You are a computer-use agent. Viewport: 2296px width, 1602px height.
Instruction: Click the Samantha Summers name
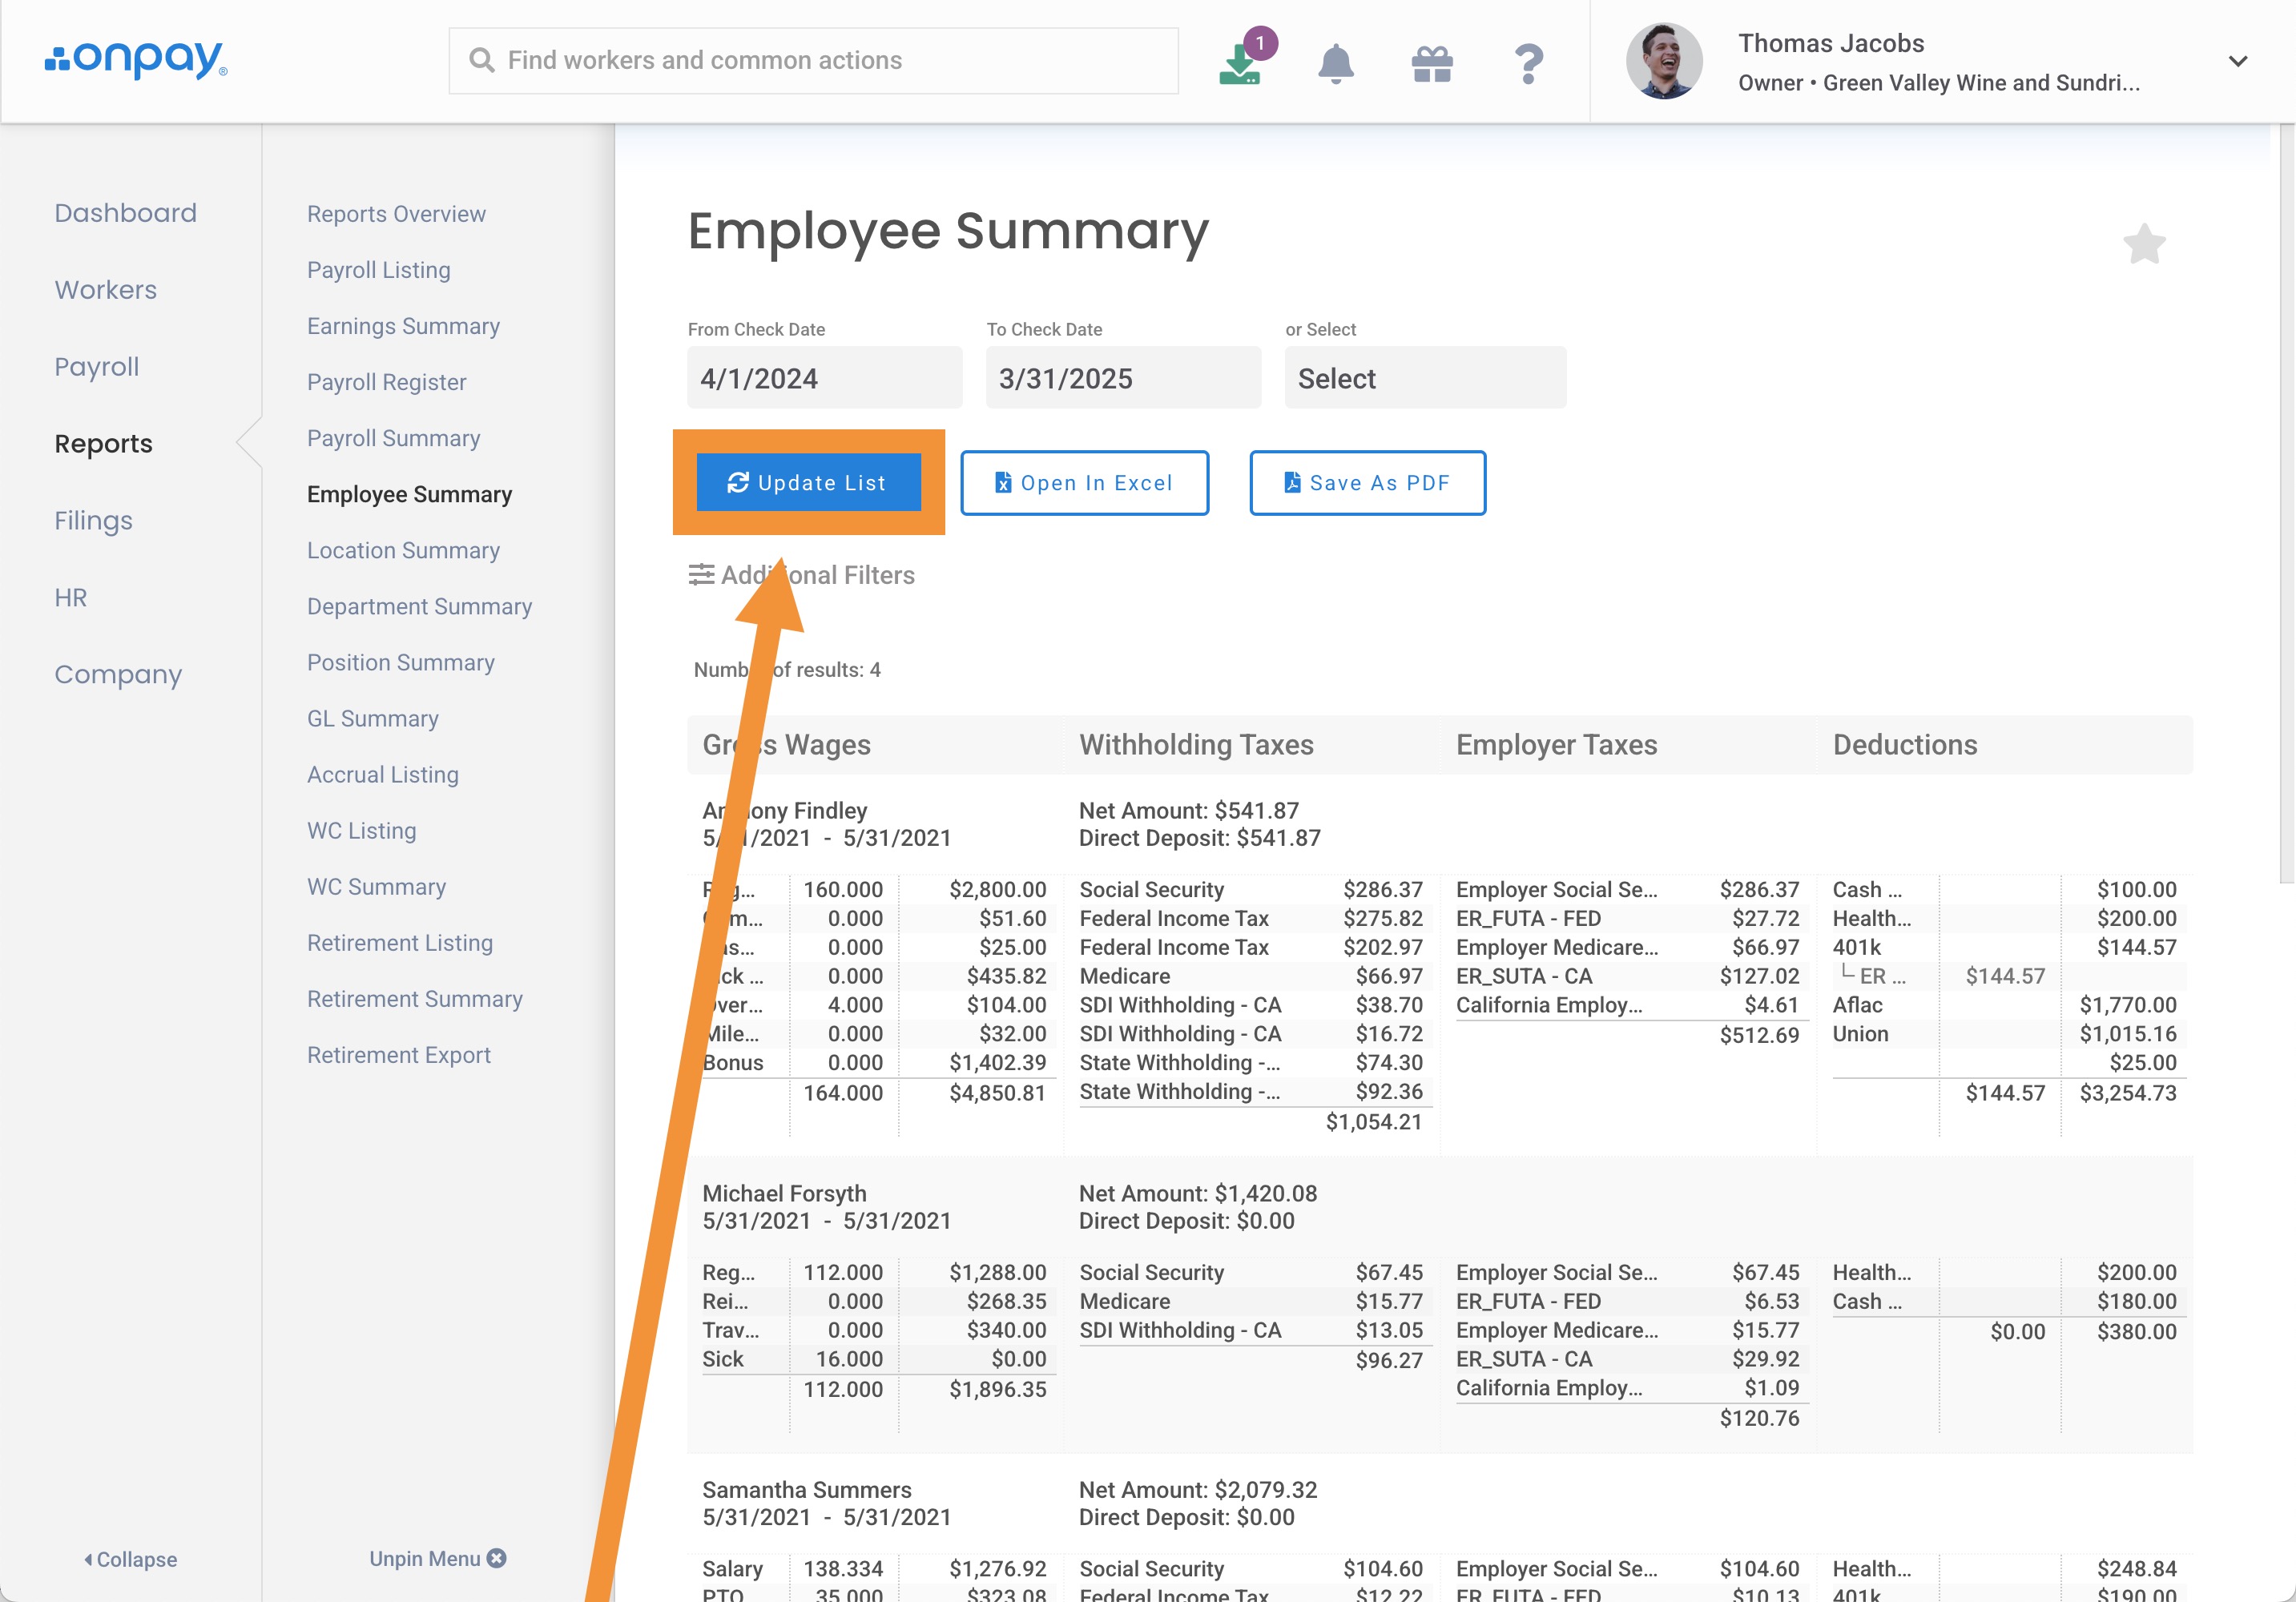[x=806, y=1490]
